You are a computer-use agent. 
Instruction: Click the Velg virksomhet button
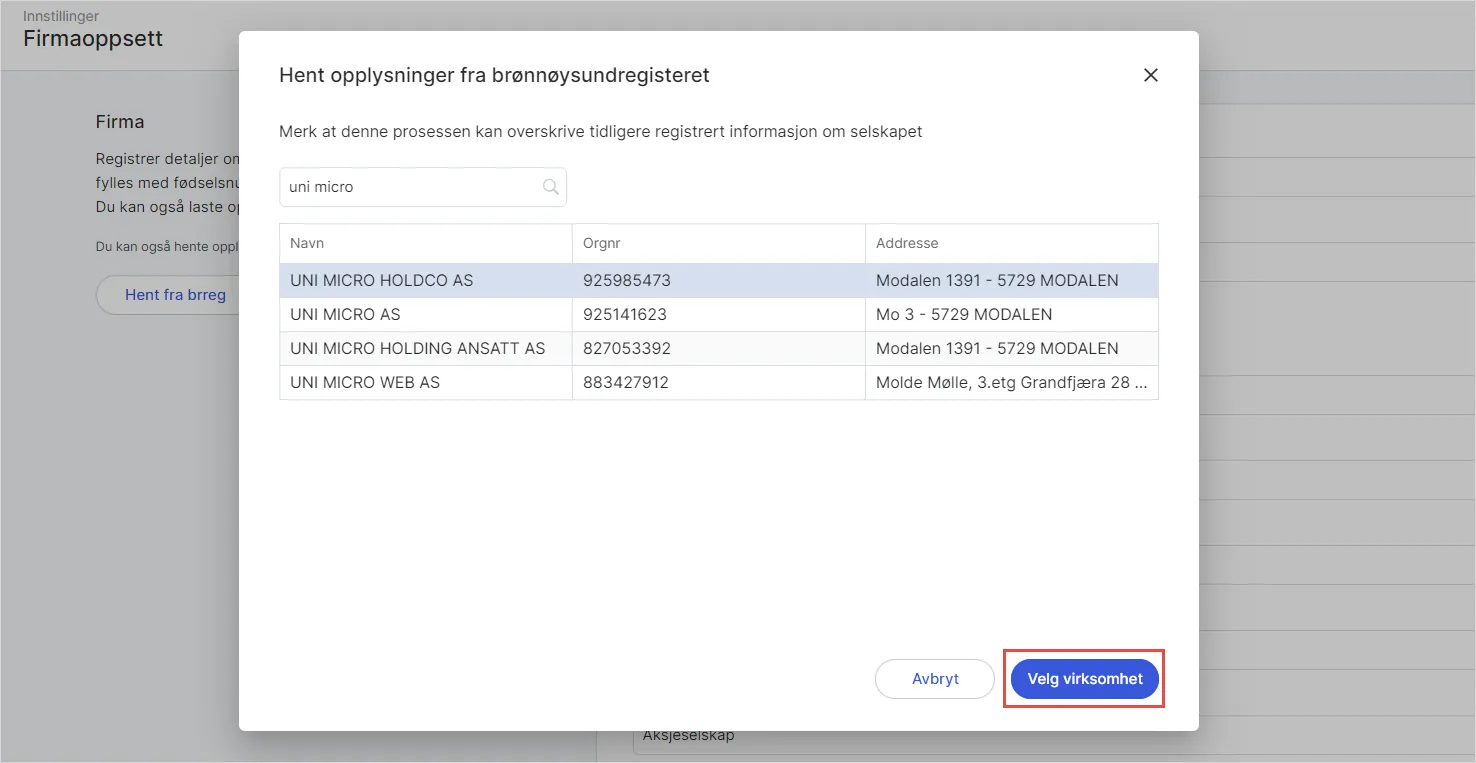click(1084, 678)
